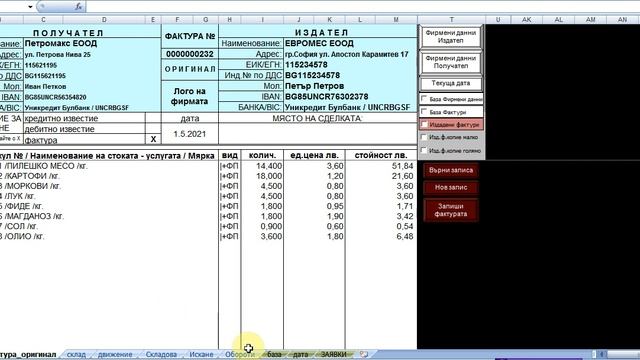Click the 'стойност лв.' column heading cell
Viewport: 640px width, 360px height.
coord(381,155)
